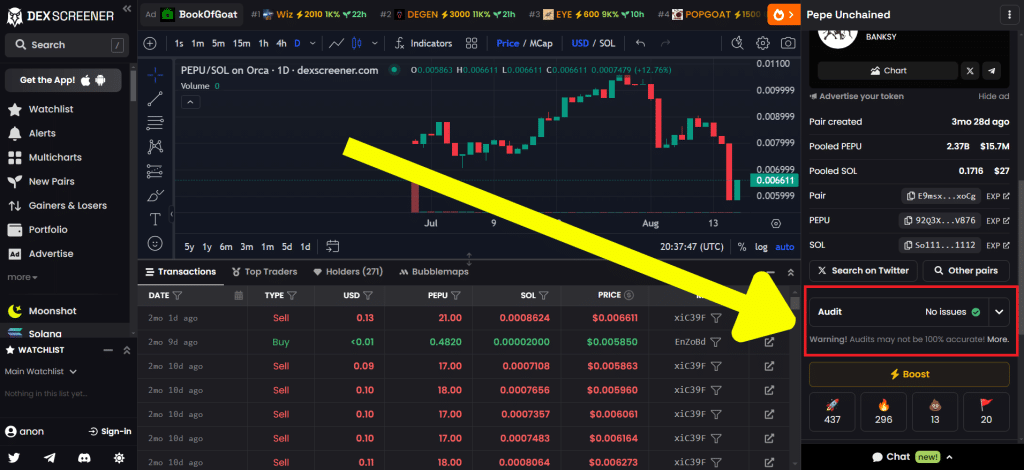The width and height of the screenshot is (1024, 470).
Task: Switch to Transactions tab
Action: [181, 272]
